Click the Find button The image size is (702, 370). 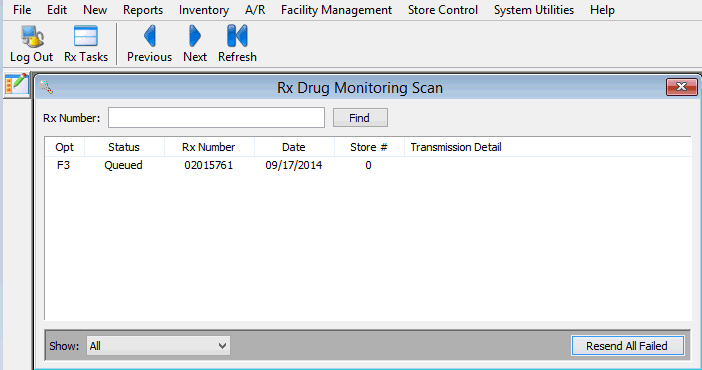(360, 118)
